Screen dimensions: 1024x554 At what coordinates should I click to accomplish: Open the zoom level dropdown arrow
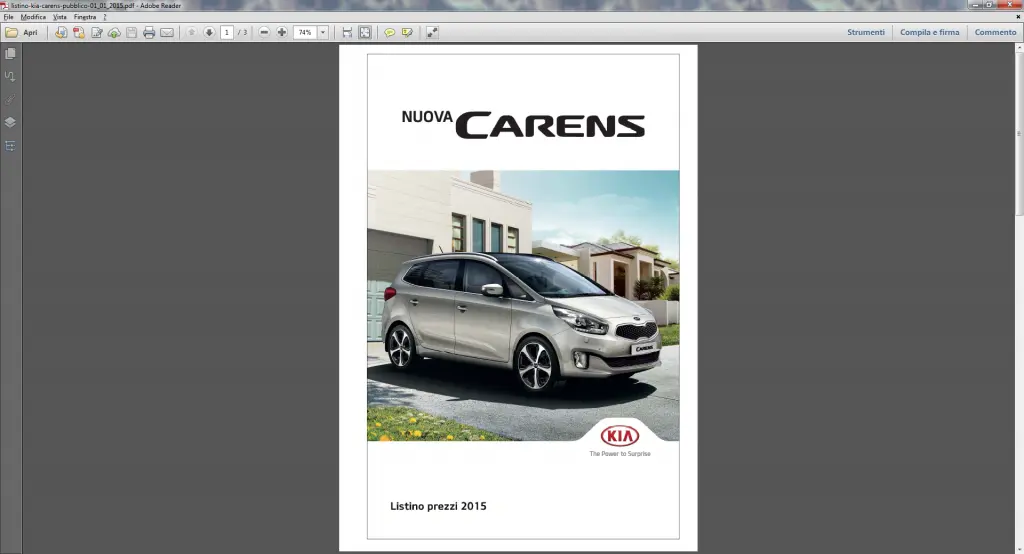323,32
